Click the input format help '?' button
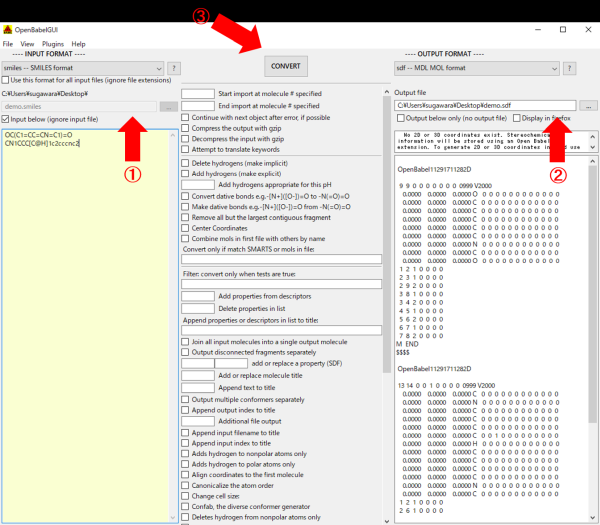 point(173,68)
